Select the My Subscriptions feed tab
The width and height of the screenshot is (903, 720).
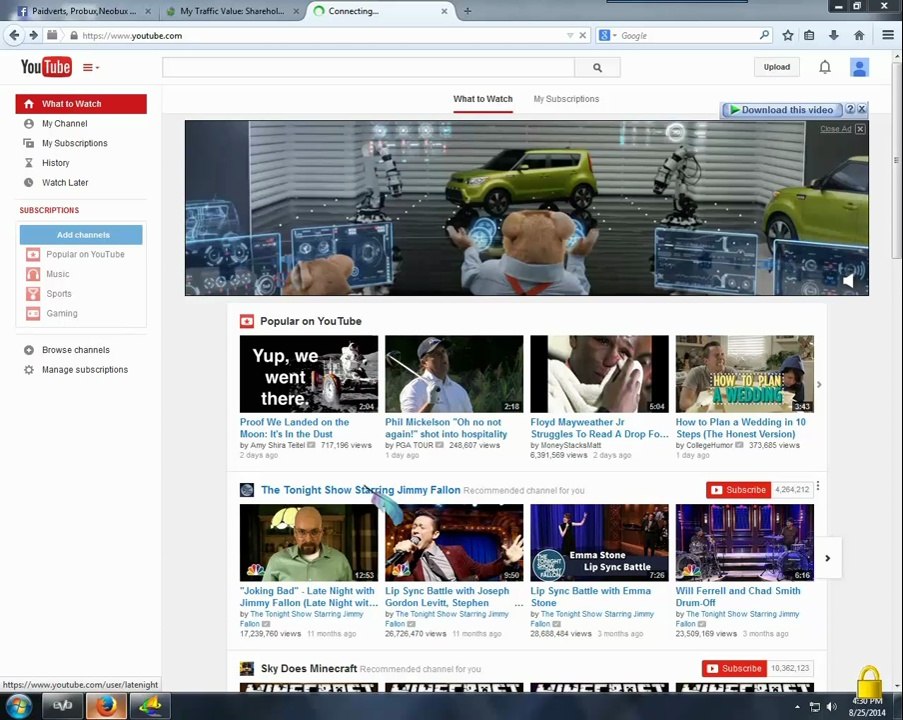pyautogui.click(x=566, y=99)
